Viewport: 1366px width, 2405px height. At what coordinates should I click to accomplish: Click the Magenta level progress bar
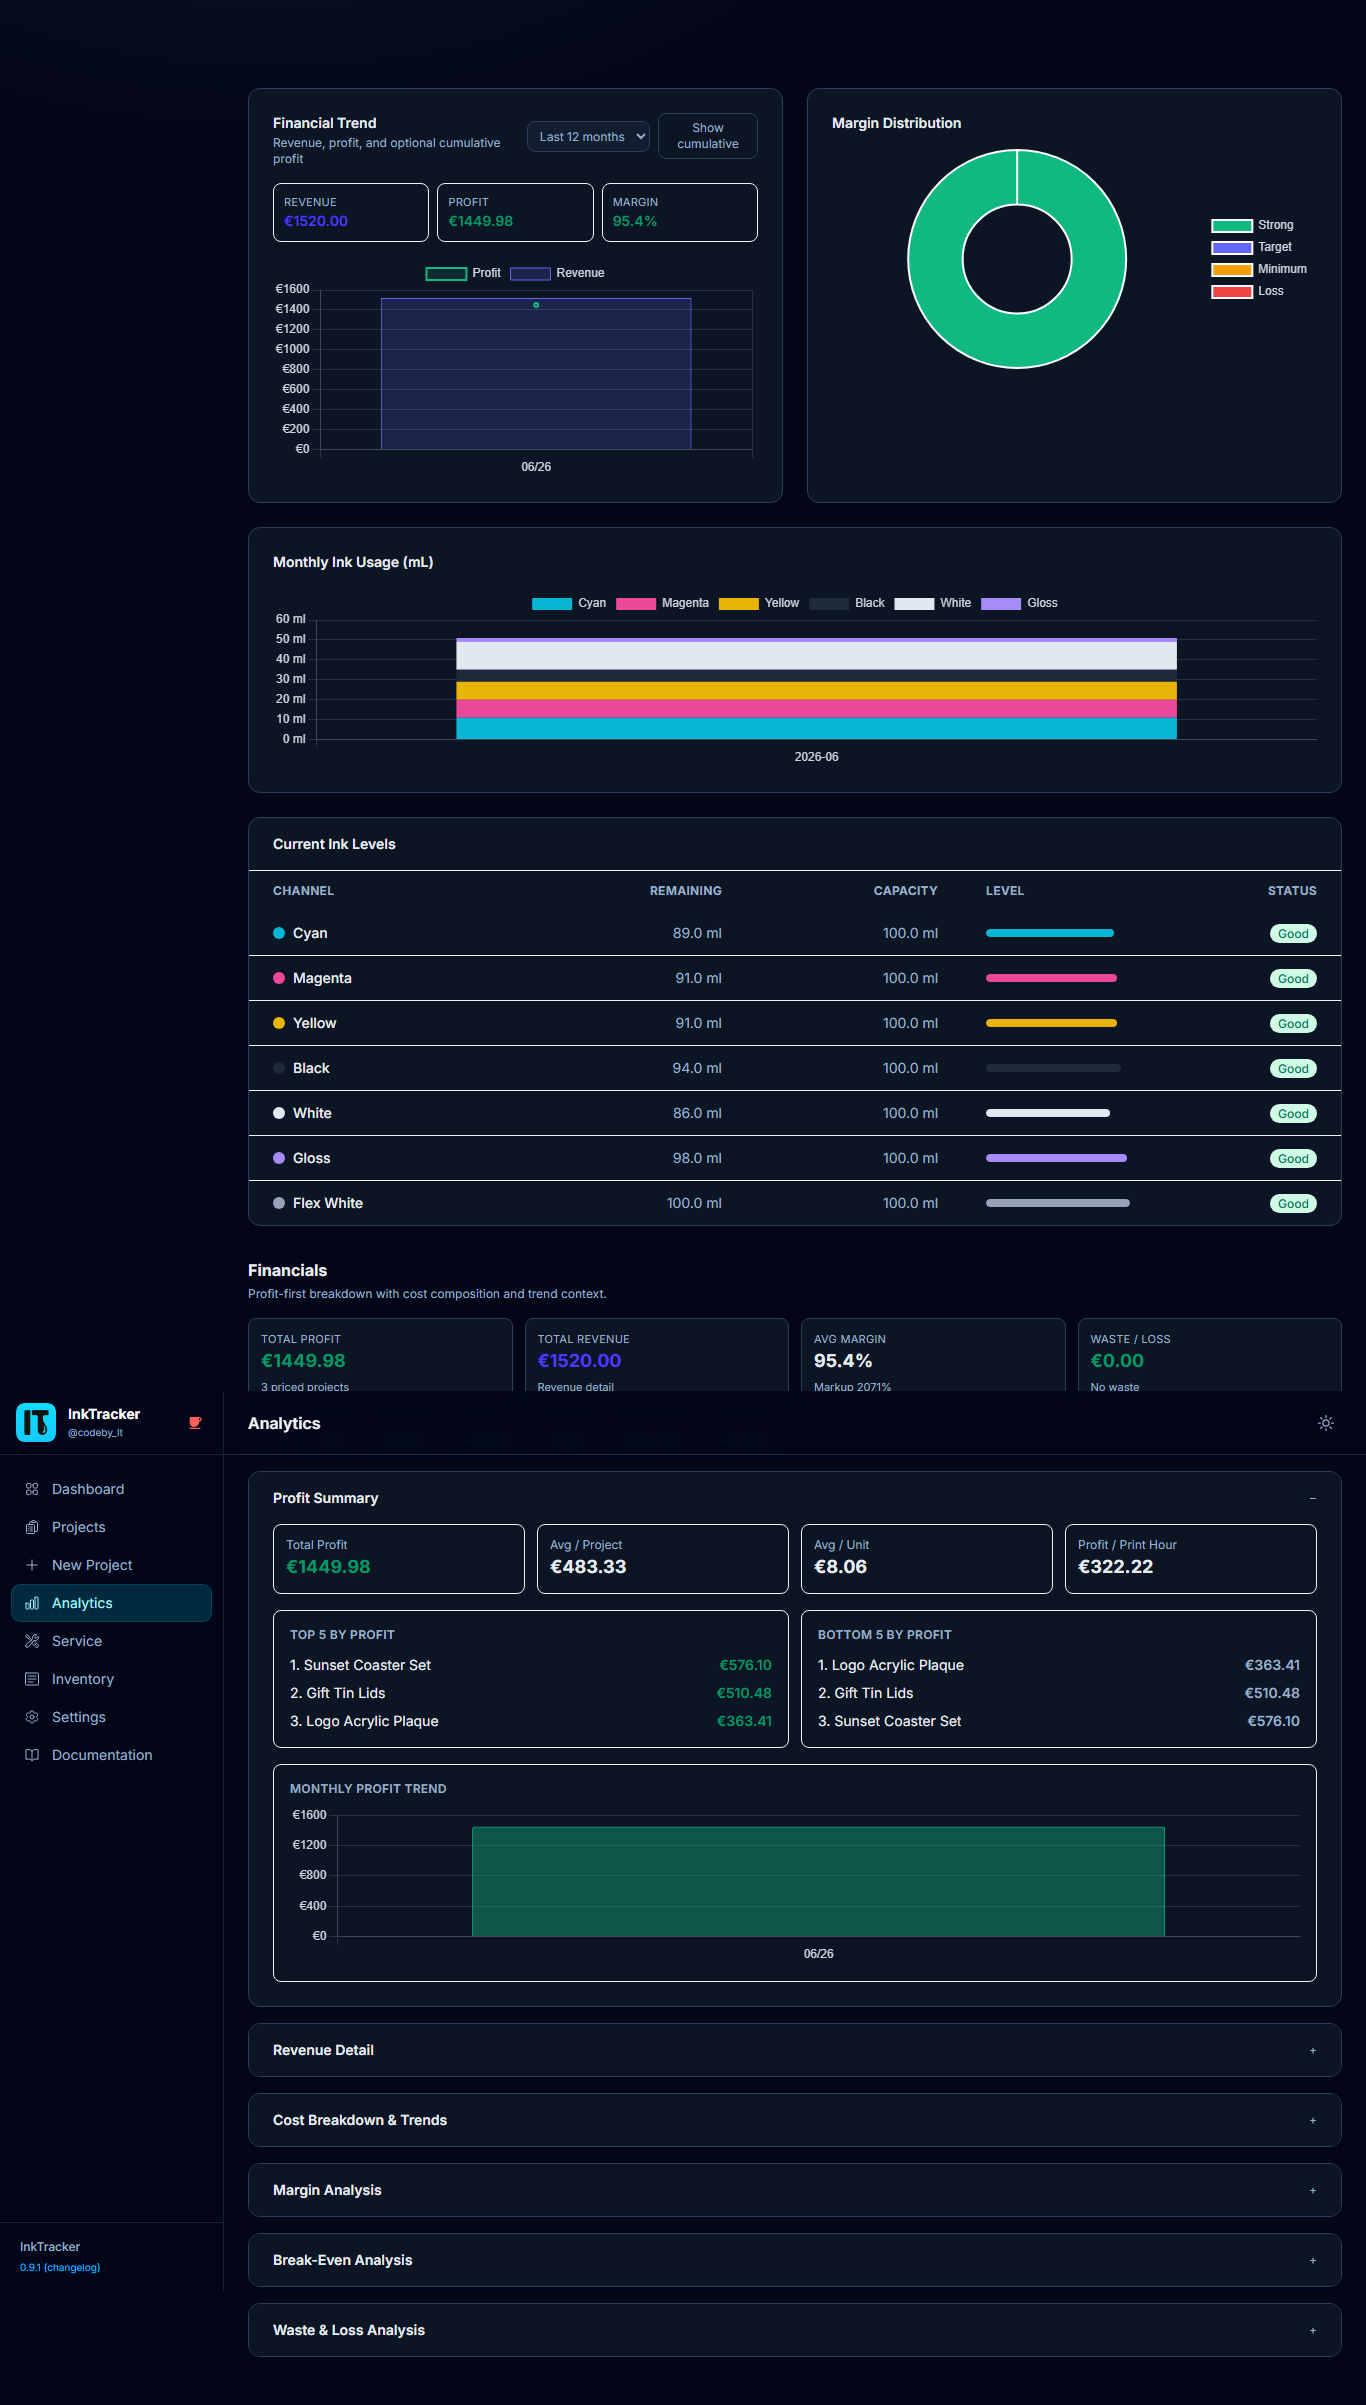(1051, 978)
